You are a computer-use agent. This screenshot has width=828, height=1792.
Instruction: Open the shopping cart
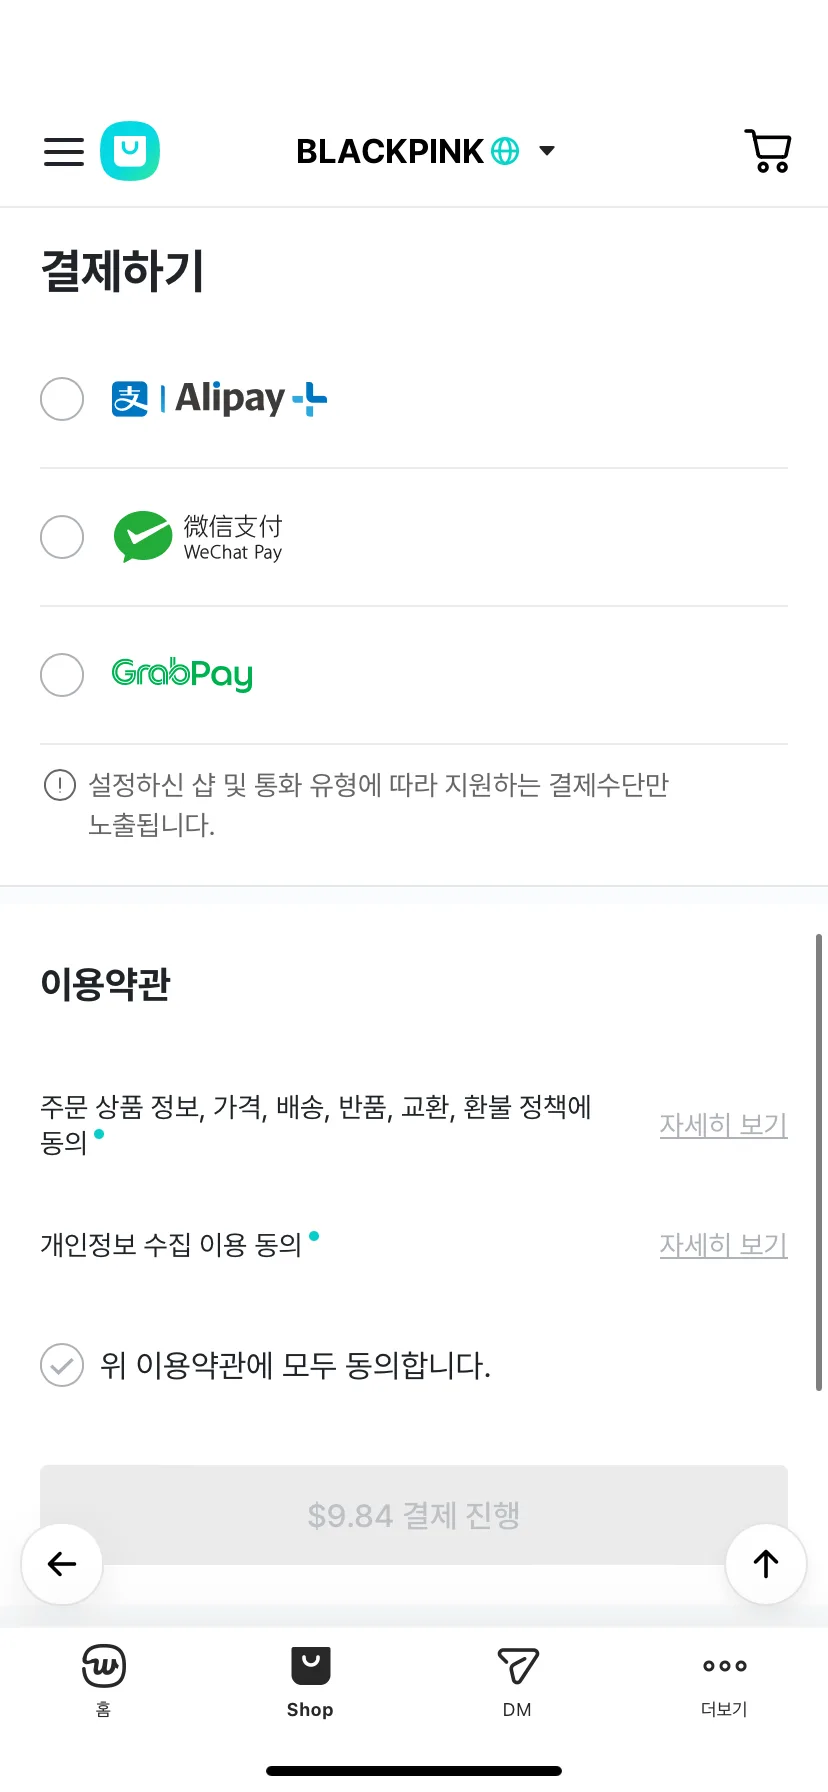768,152
